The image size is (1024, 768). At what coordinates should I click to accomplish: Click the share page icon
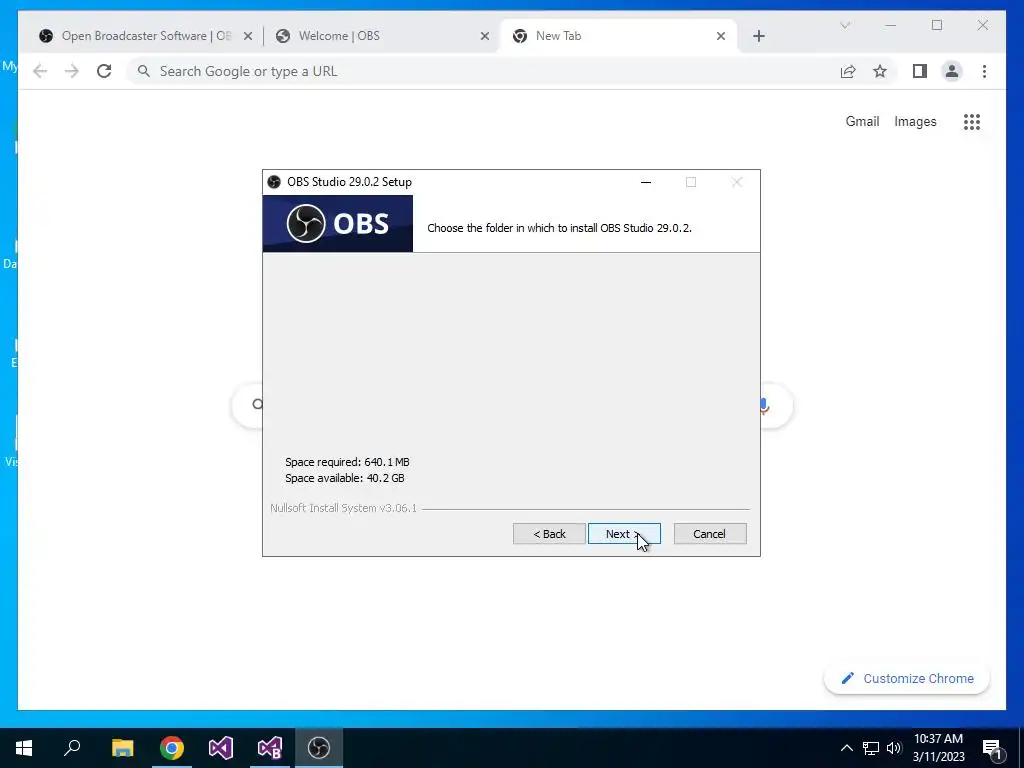848,71
